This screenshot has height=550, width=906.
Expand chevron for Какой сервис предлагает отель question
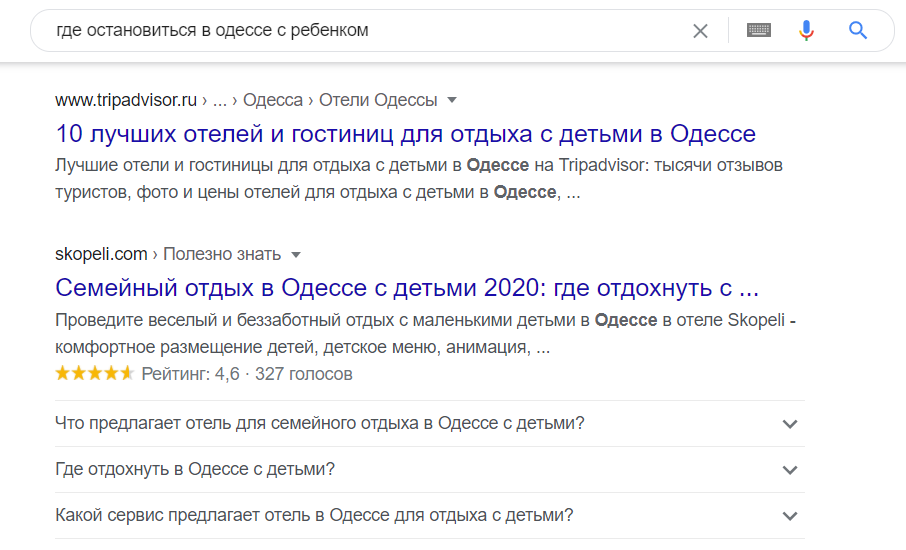(x=790, y=516)
